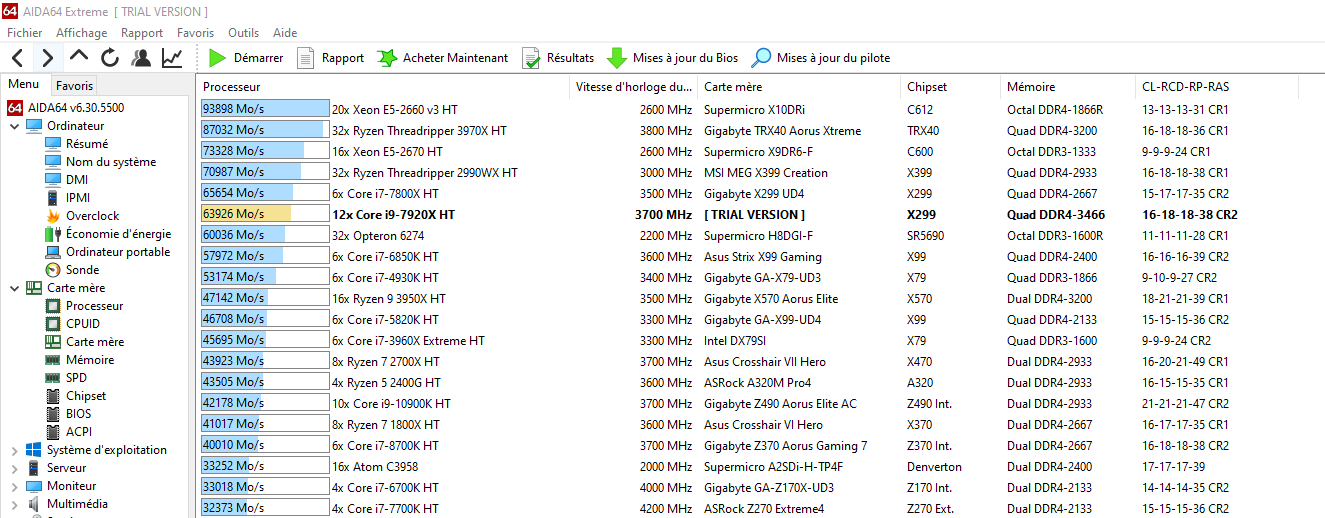Sort by Vitesse d'horloge column header
The height and width of the screenshot is (518, 1325).
(633, 87)
